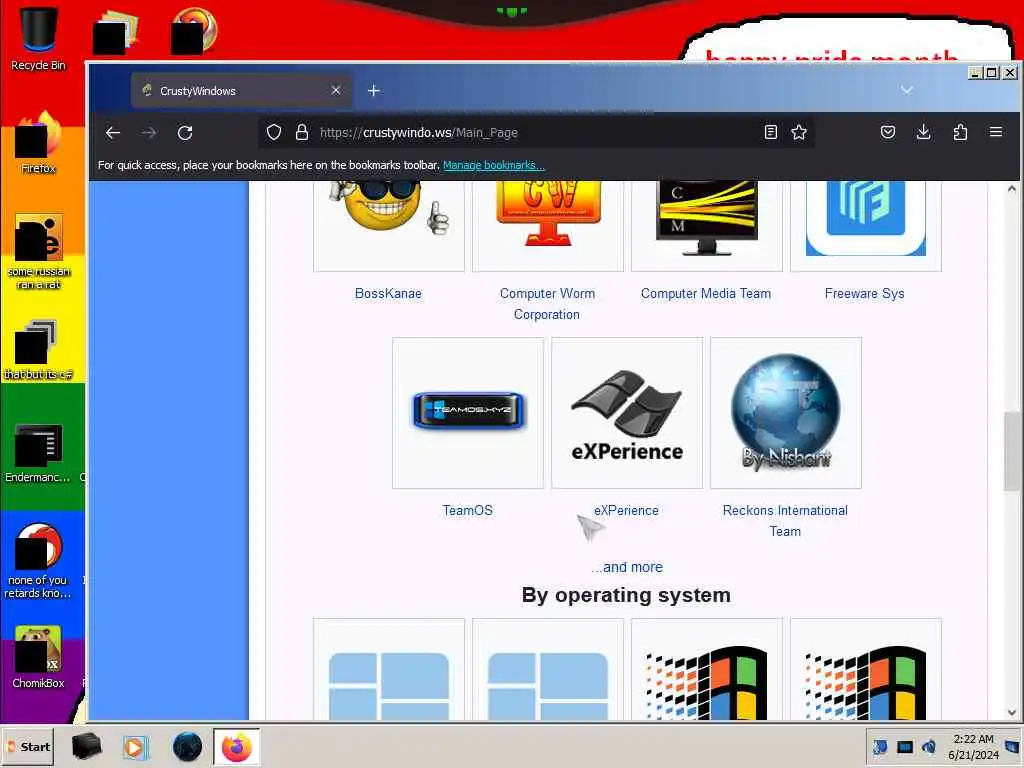Open the Freeware Sys link

click(865, 293)
